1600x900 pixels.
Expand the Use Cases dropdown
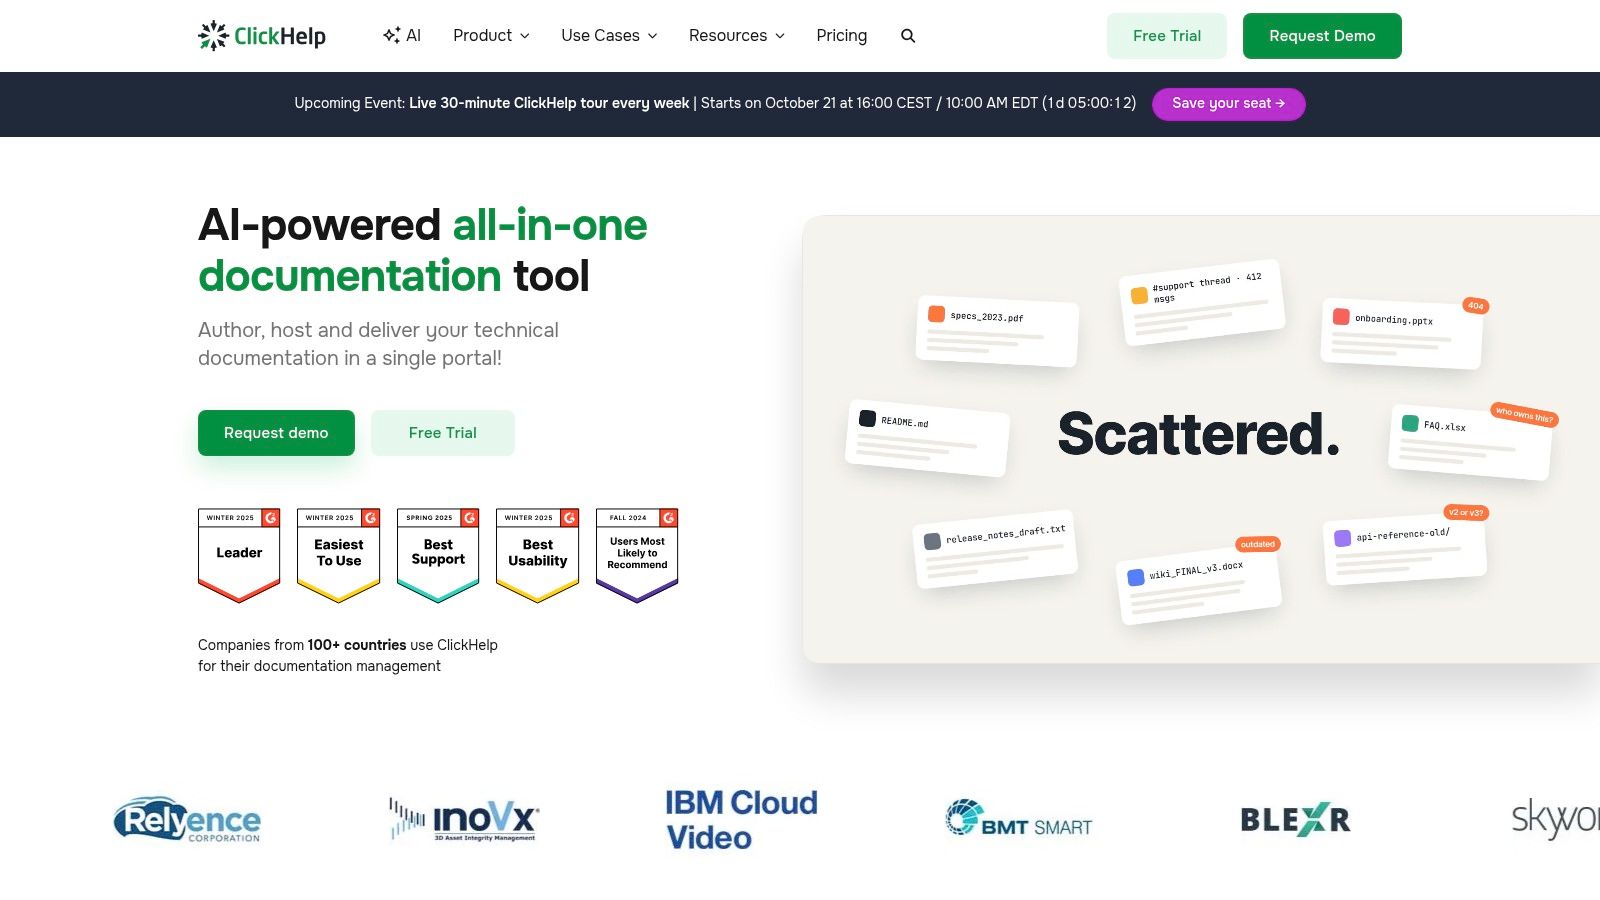point(609,35)
